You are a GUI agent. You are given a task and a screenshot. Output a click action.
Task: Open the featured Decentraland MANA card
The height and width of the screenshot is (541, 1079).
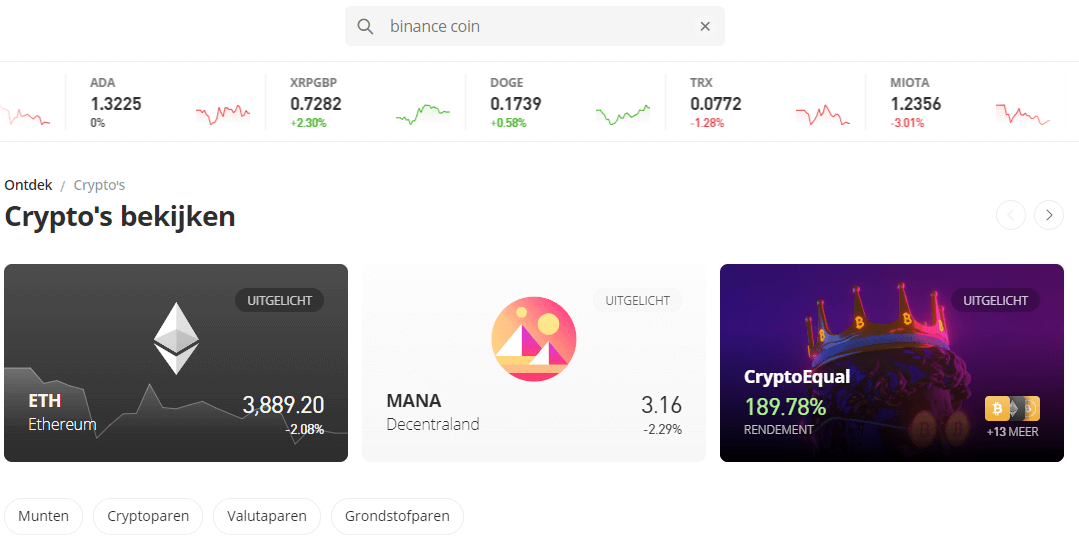coord(534,363)
